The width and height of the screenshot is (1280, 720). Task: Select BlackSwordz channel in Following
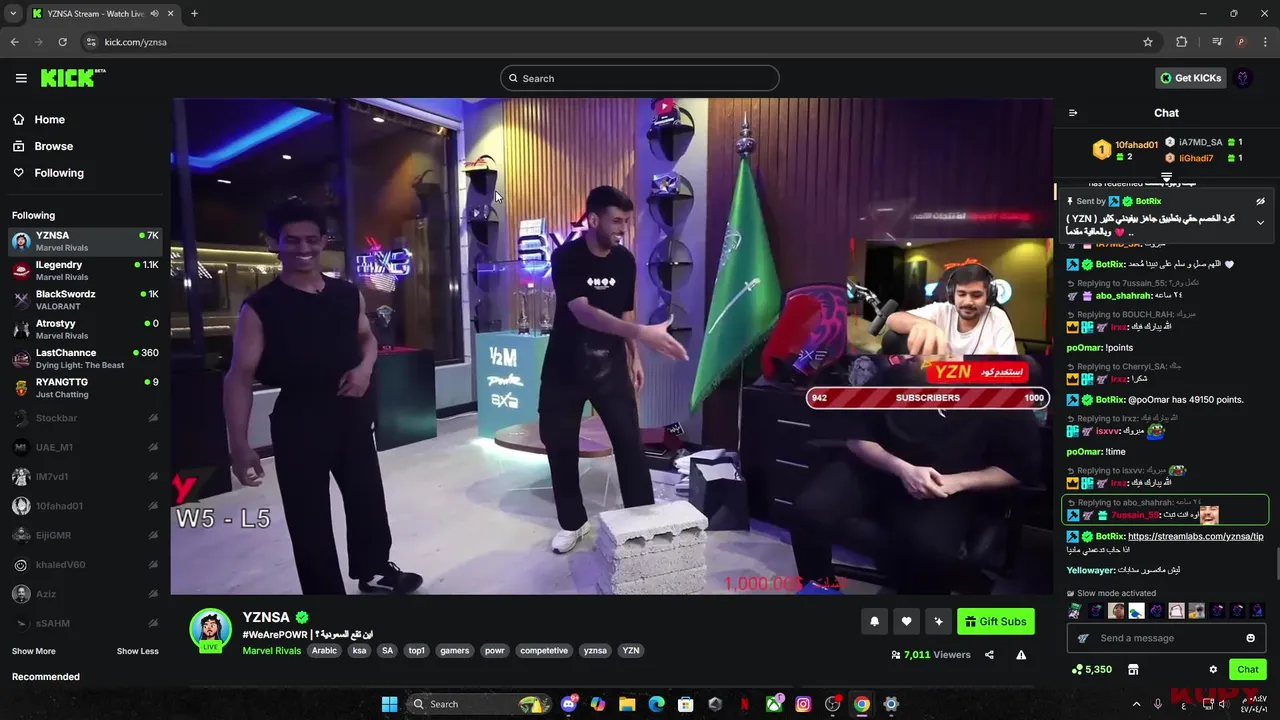(x=85, y=300)
